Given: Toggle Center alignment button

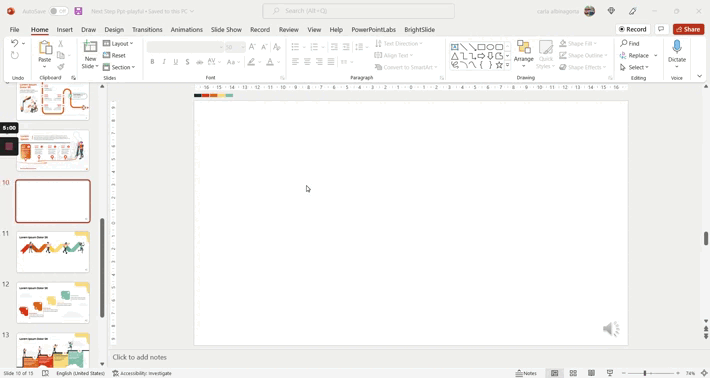Looking at the screenshot, I should (307, 62).
